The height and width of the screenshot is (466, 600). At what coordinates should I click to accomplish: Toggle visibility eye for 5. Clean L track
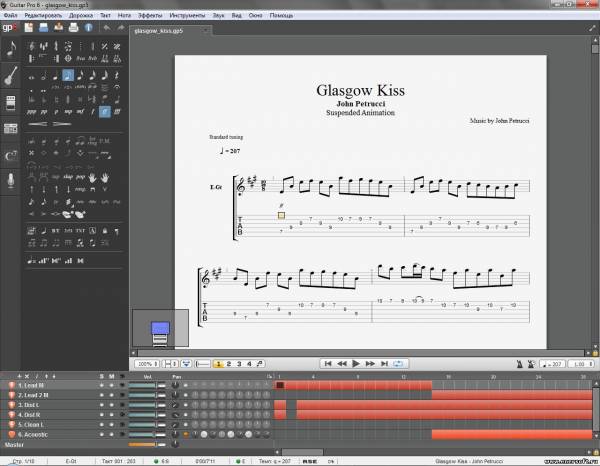[x=122, y=425]
